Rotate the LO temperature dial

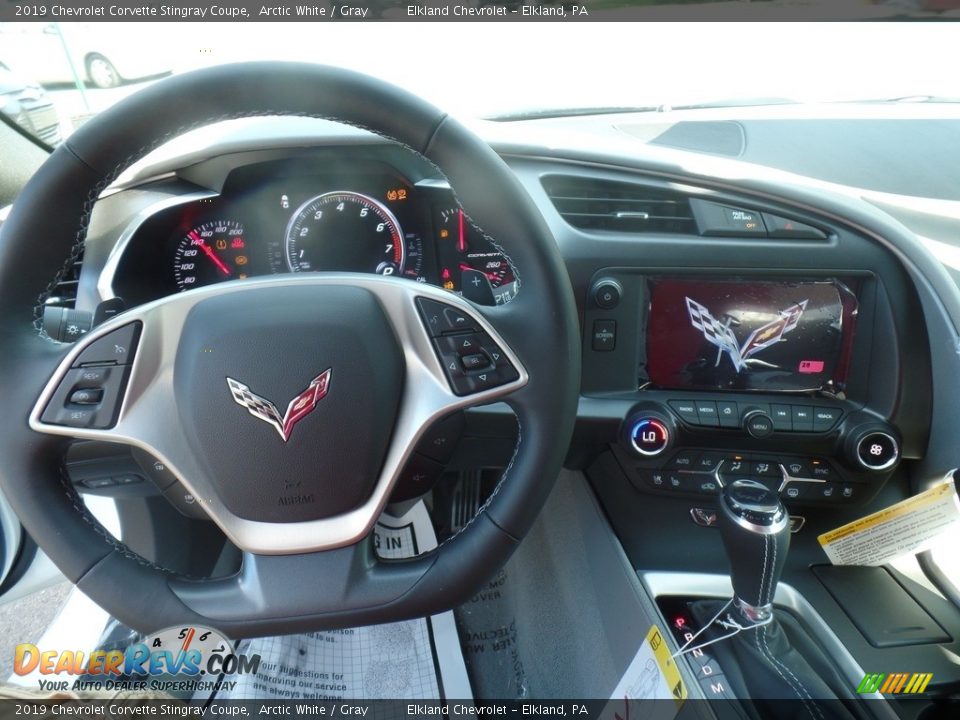(649, 437)
